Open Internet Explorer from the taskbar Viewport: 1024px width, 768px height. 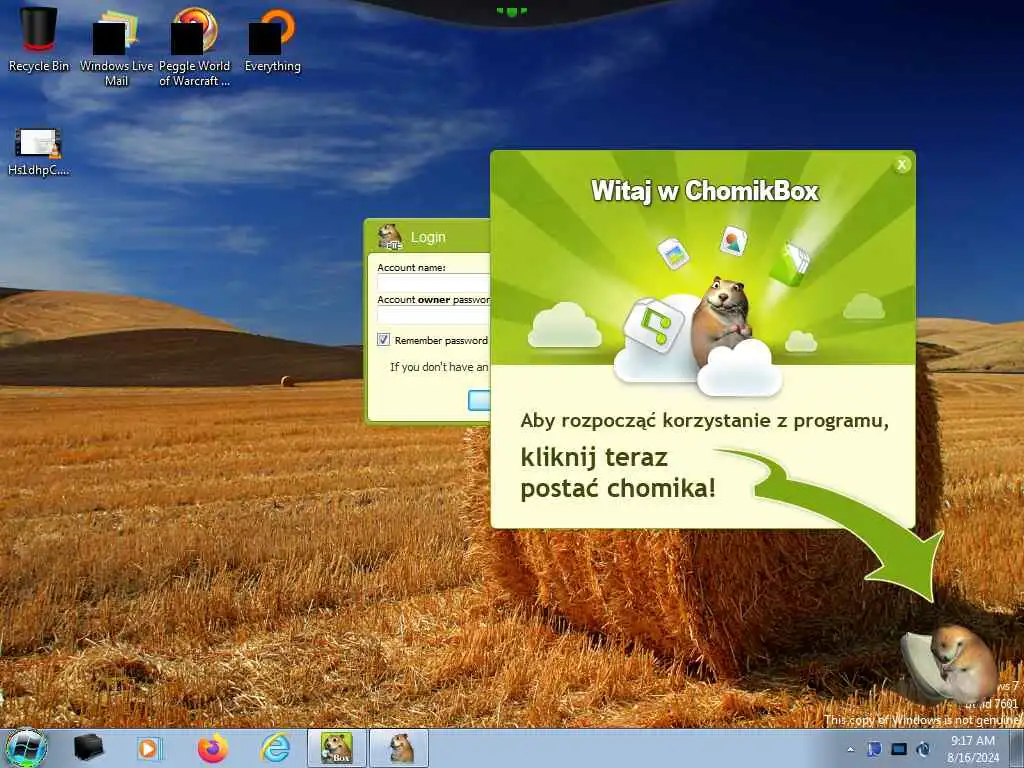276,748
